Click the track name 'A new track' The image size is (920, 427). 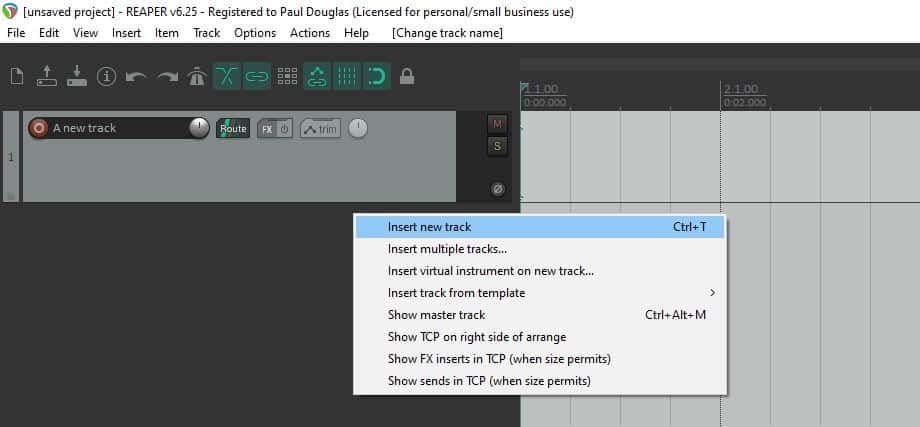point(84,128)
